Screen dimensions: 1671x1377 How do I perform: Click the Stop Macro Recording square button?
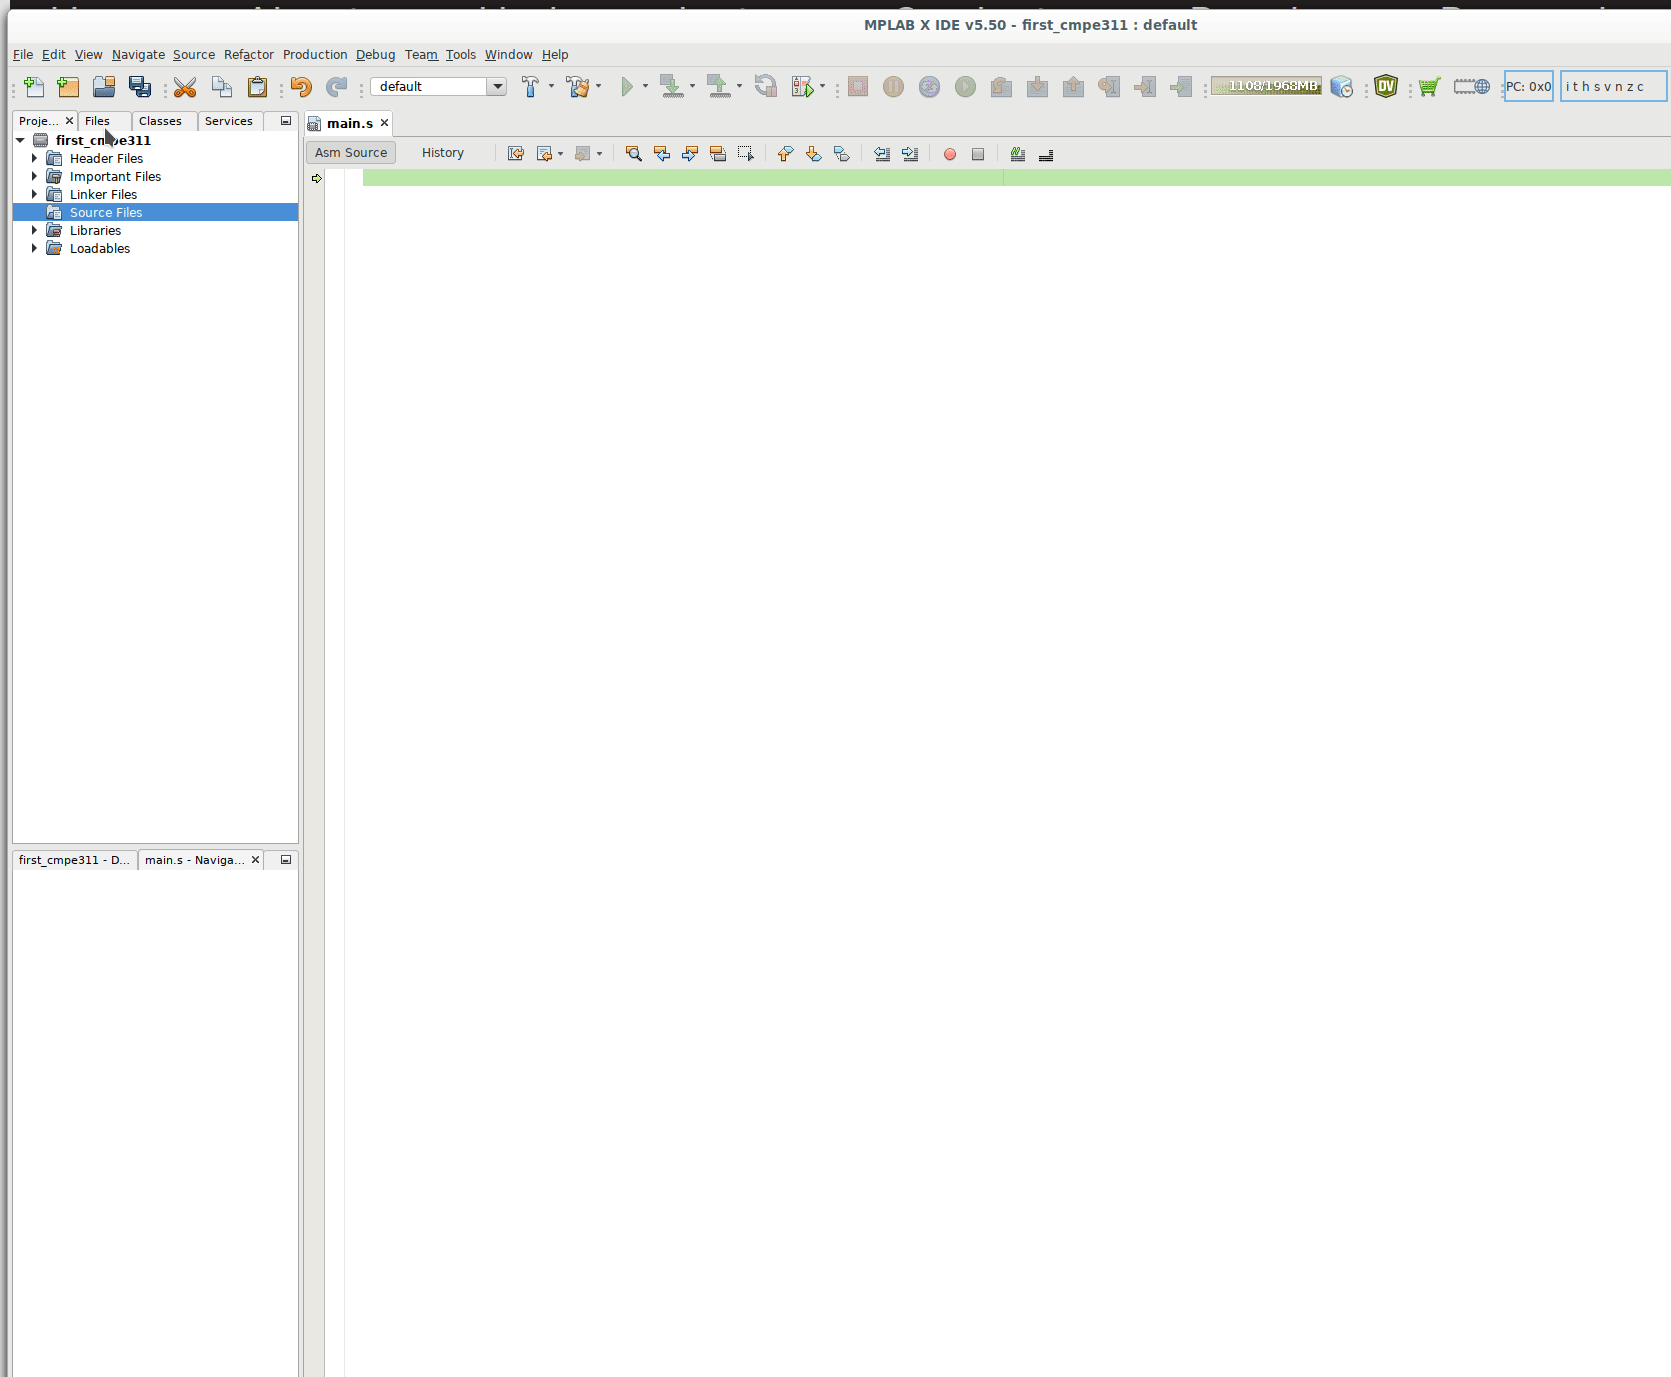tap(978, 154)
